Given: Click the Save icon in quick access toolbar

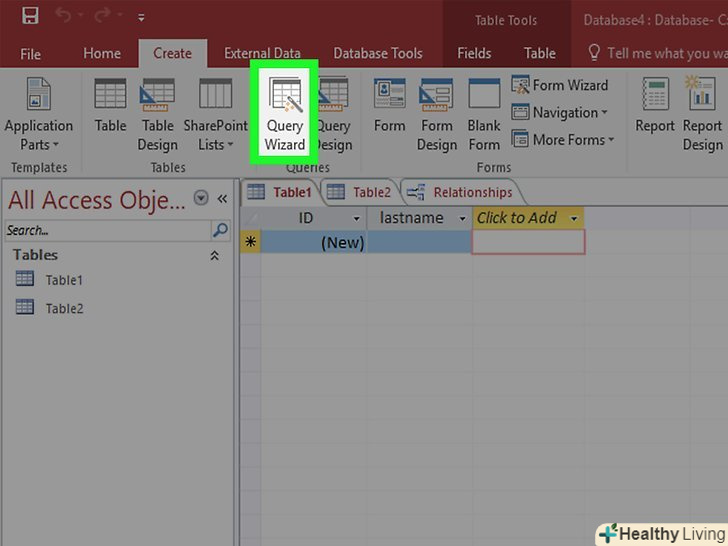Looking at the screenshot, I should click(30, 16).
